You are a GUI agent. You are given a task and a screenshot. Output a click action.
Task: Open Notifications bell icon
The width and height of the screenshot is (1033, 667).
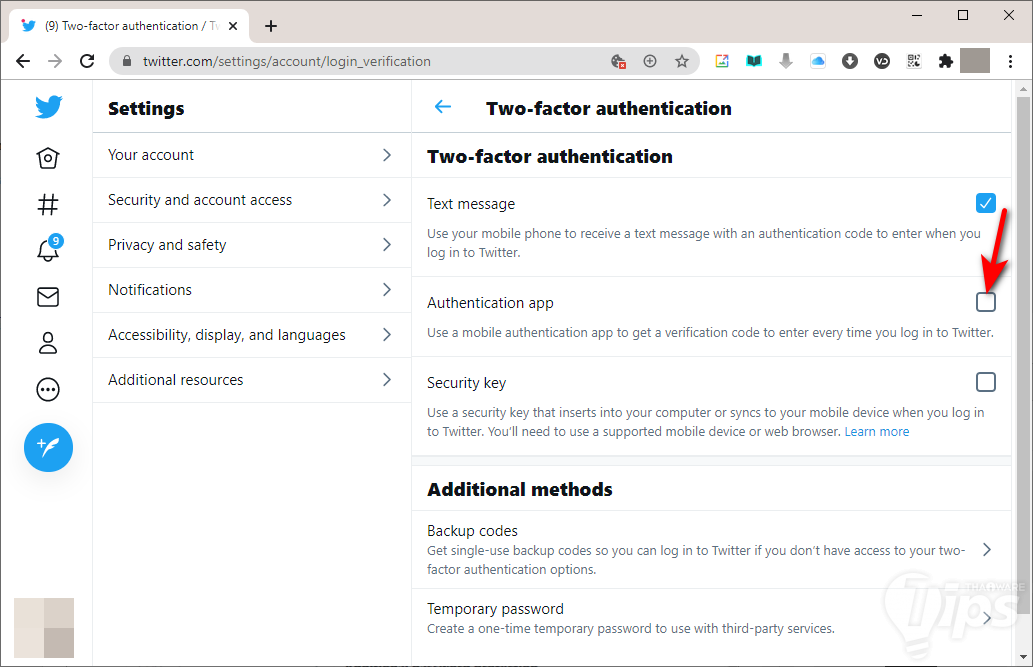[x=48, y=250]
